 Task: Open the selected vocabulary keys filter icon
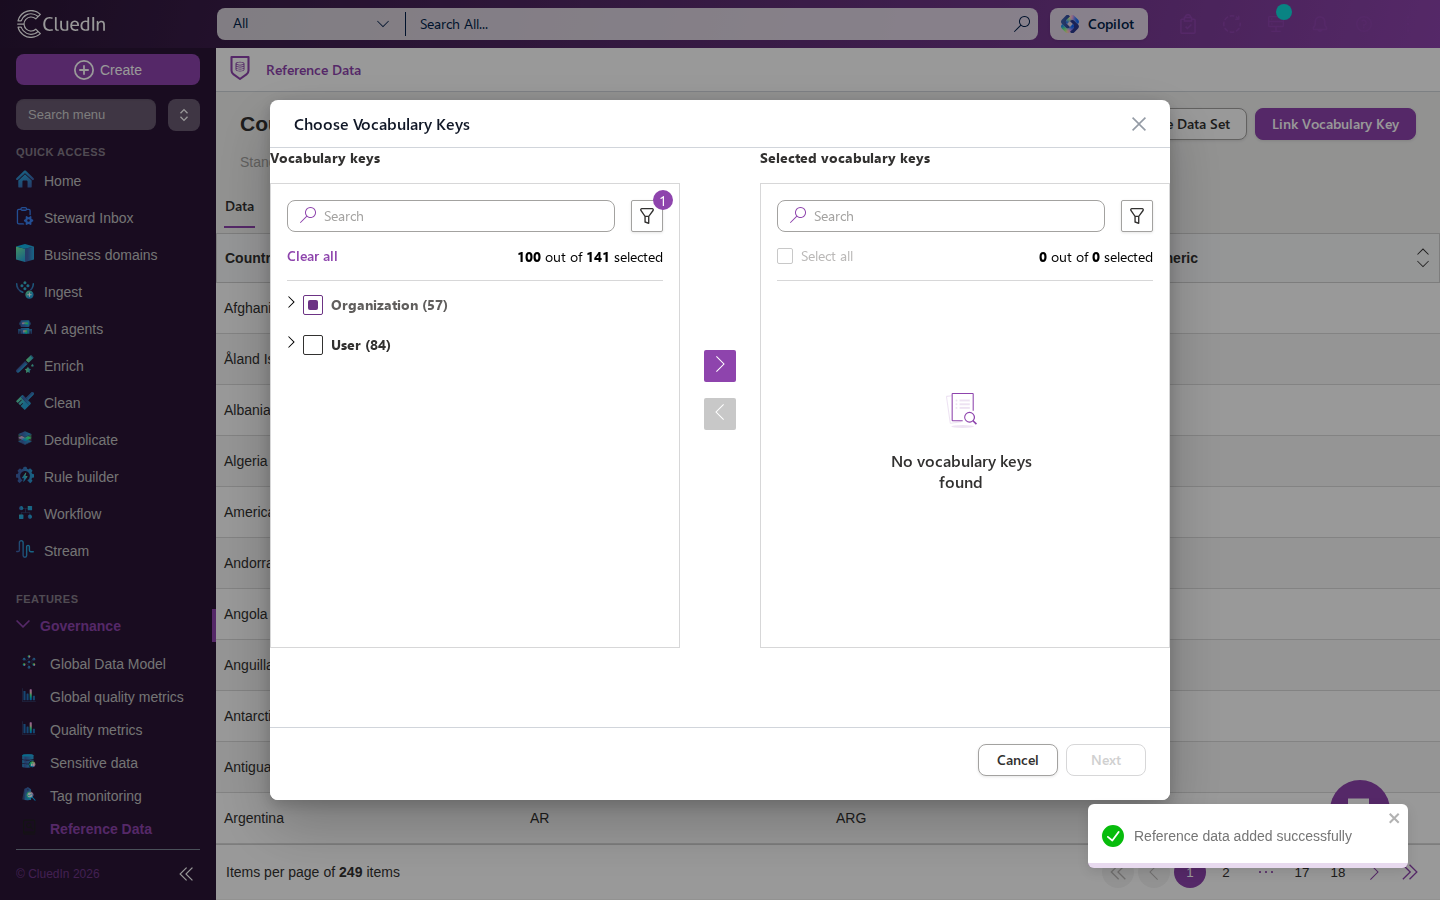click(1137, 216)
